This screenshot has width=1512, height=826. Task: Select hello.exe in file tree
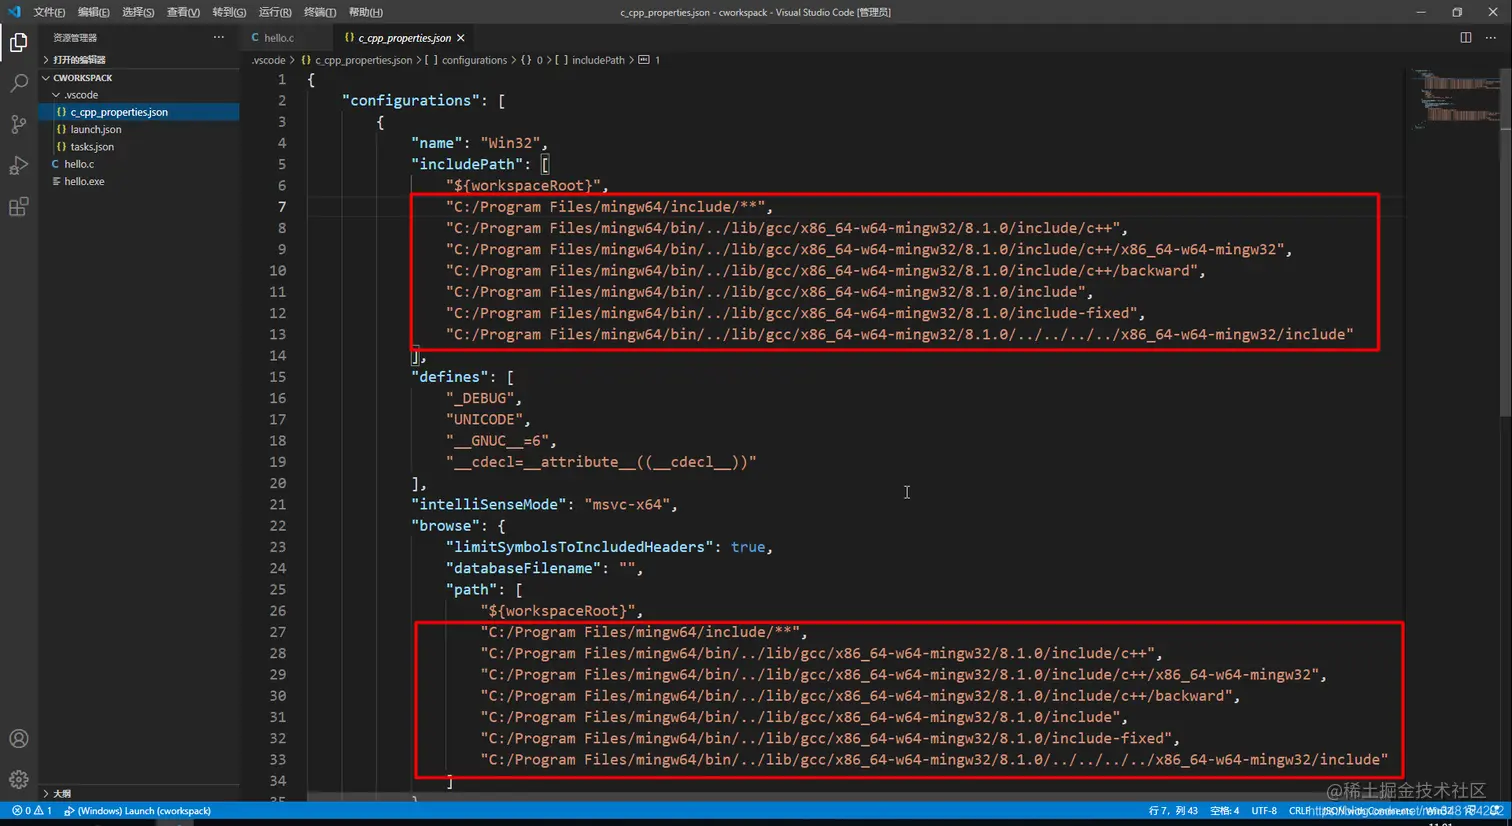tap(138, 181)
